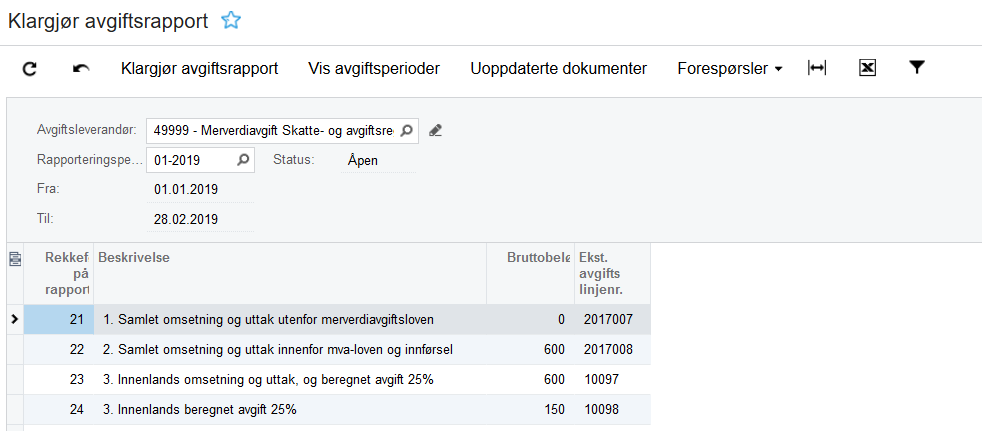Screen dimensions: 982x431
Task: Sort by Beskrivelse column header
Action: [290, 258]
